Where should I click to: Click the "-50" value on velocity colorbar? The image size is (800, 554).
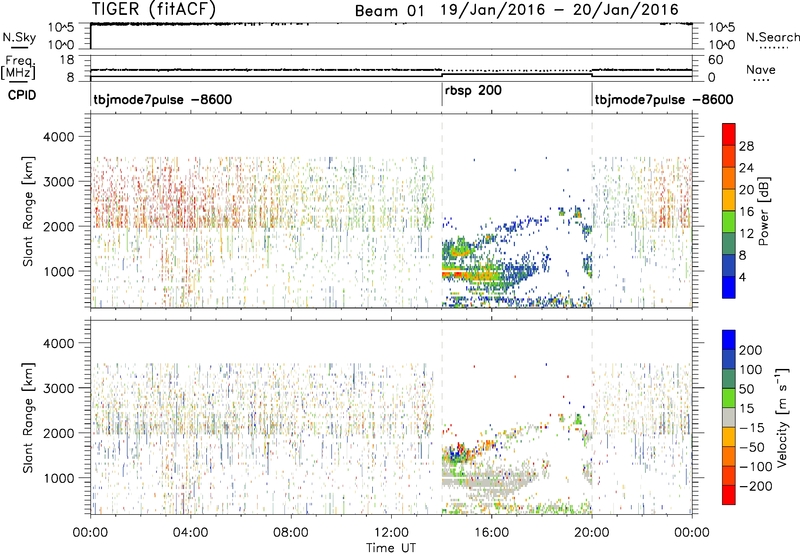(752, 447)
